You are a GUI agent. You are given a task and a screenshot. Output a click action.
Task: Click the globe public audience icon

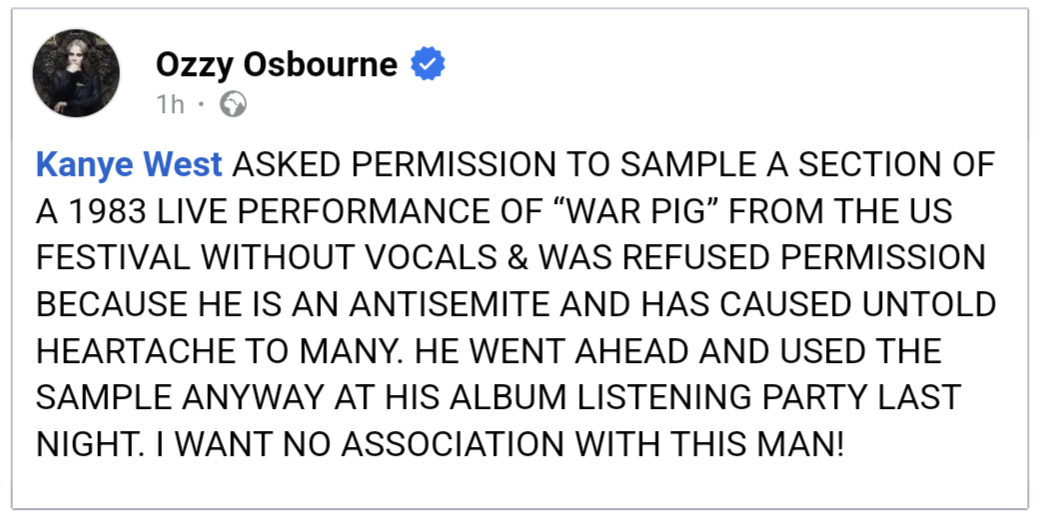click(233, 104)
